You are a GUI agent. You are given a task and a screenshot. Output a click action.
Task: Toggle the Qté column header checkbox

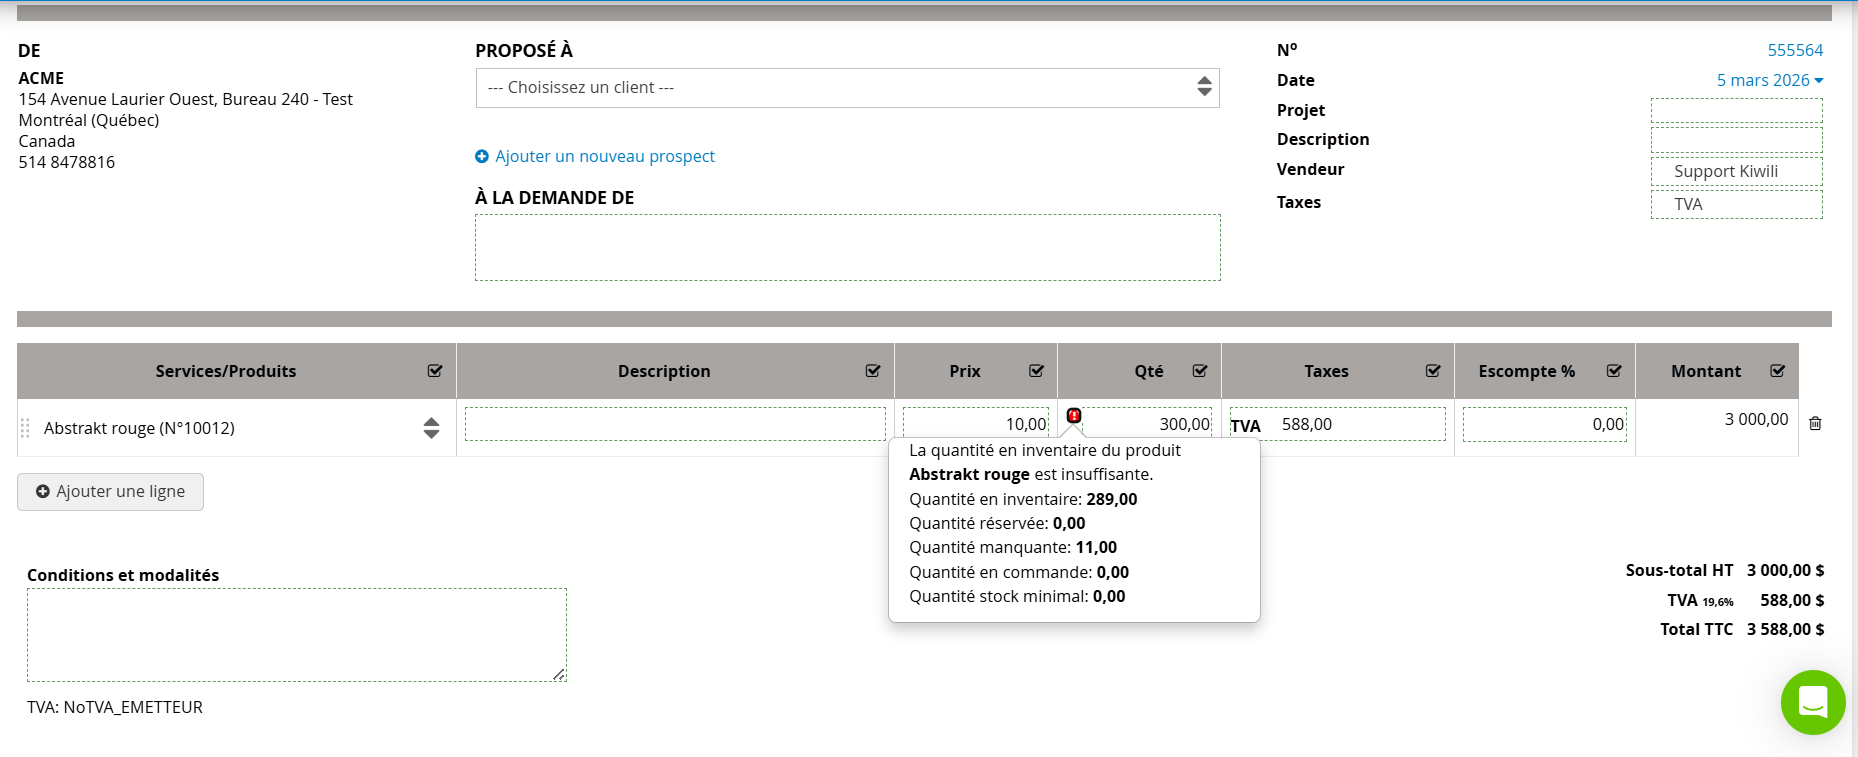click(1200, 371)
